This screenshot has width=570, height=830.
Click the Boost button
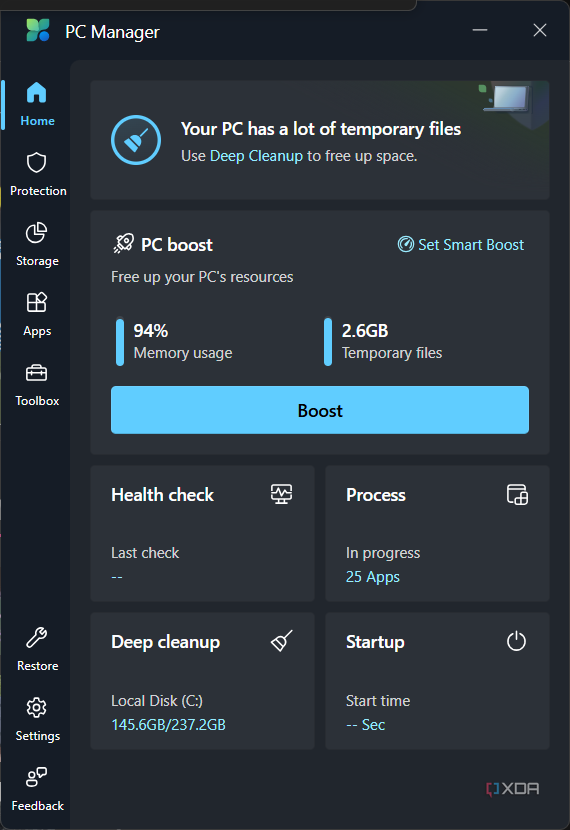point(320,410)
